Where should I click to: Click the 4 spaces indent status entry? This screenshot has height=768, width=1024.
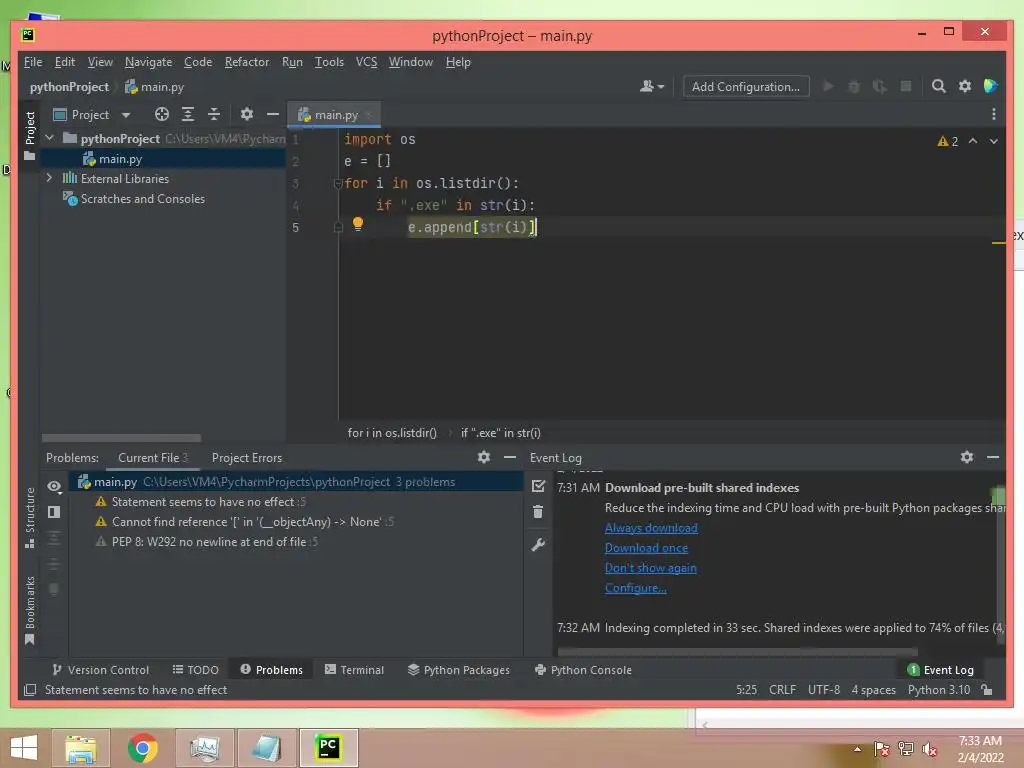(873, 690)
